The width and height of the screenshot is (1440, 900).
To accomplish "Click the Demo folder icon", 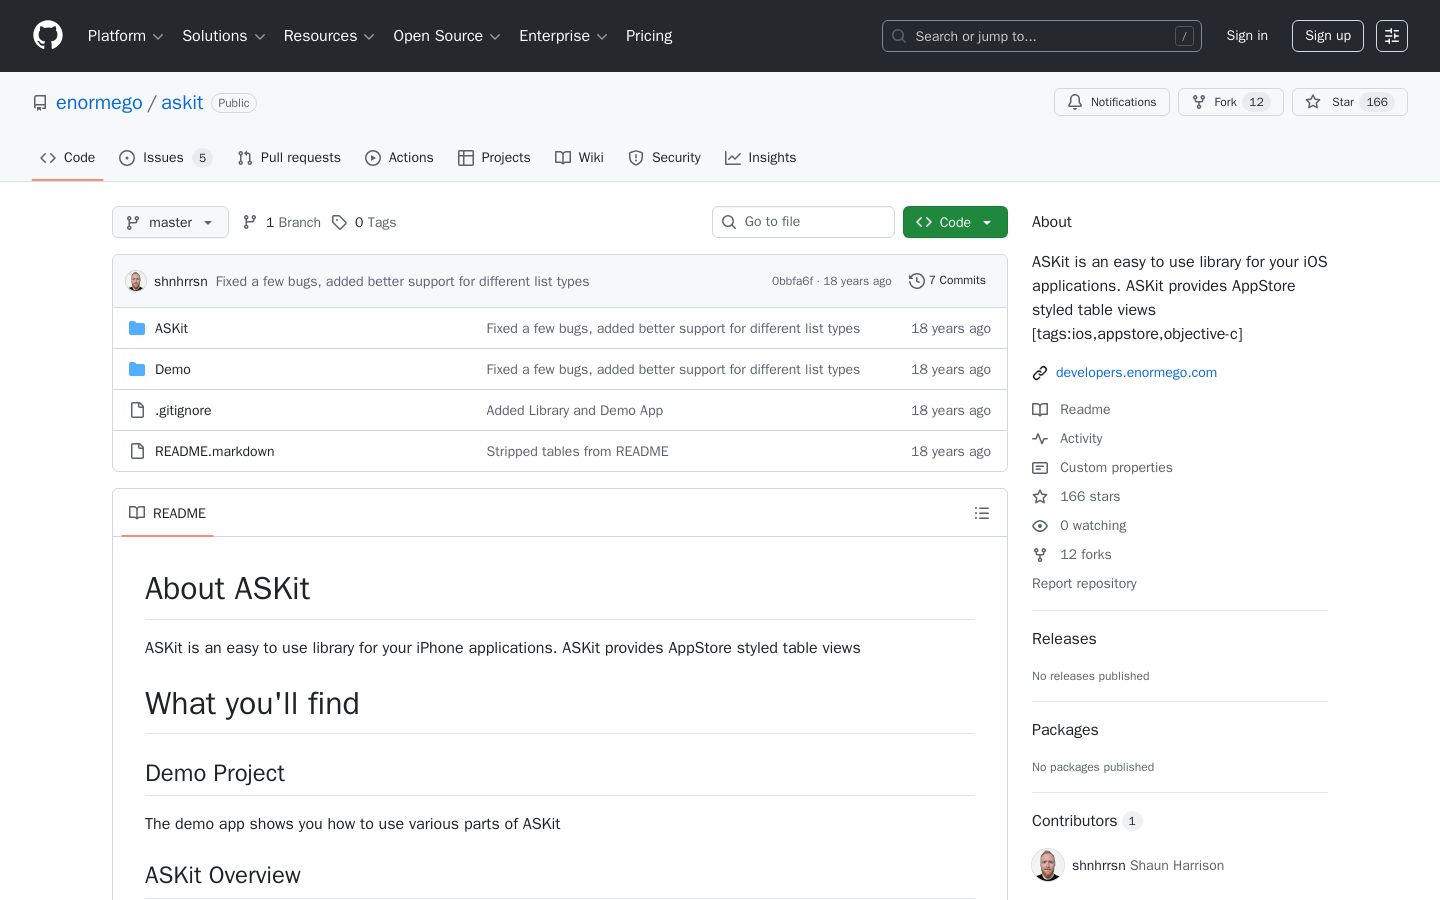I will (137, 369).
